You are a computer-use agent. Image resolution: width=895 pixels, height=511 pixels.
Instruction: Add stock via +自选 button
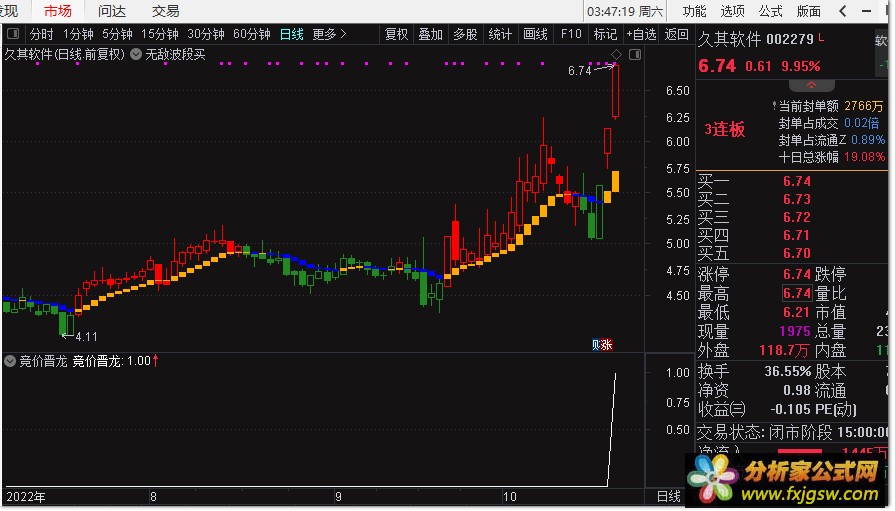click(642, 34)
